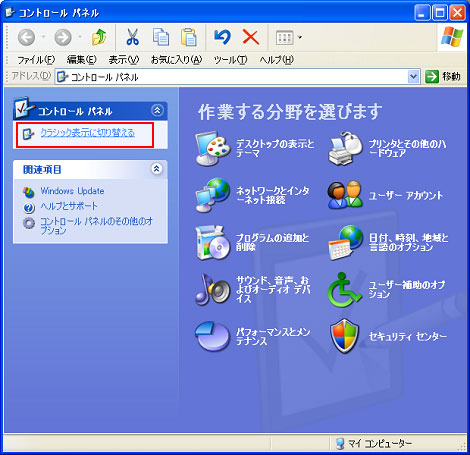Click the security center shield icon
This screenshot has width=470, height=455.
345,336
